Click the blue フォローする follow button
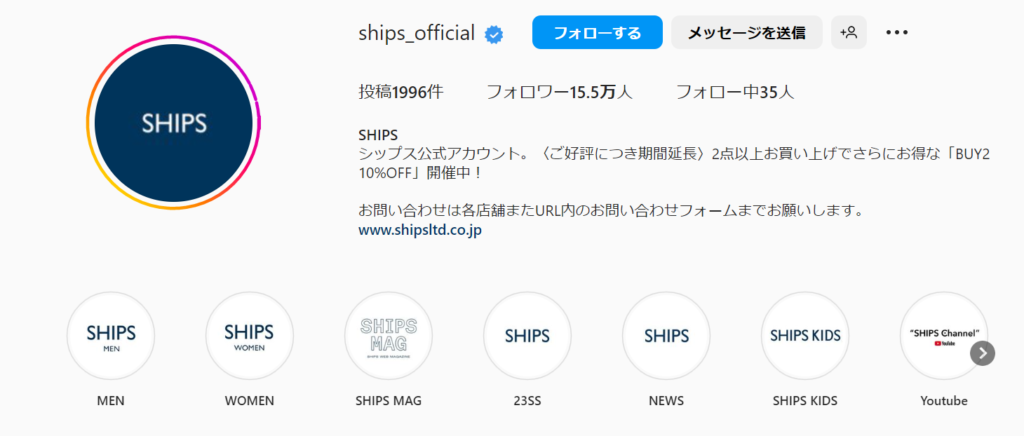This screenshot has width=1024, height=436. pyautogui.click(x=597, y=32)
